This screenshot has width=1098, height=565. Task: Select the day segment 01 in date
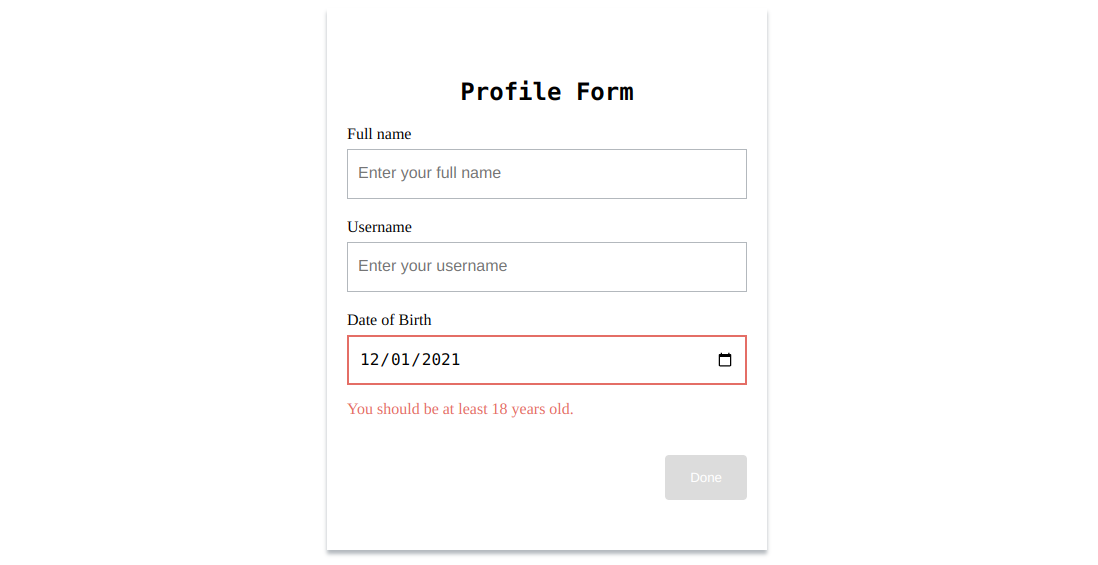click(401, 360)
